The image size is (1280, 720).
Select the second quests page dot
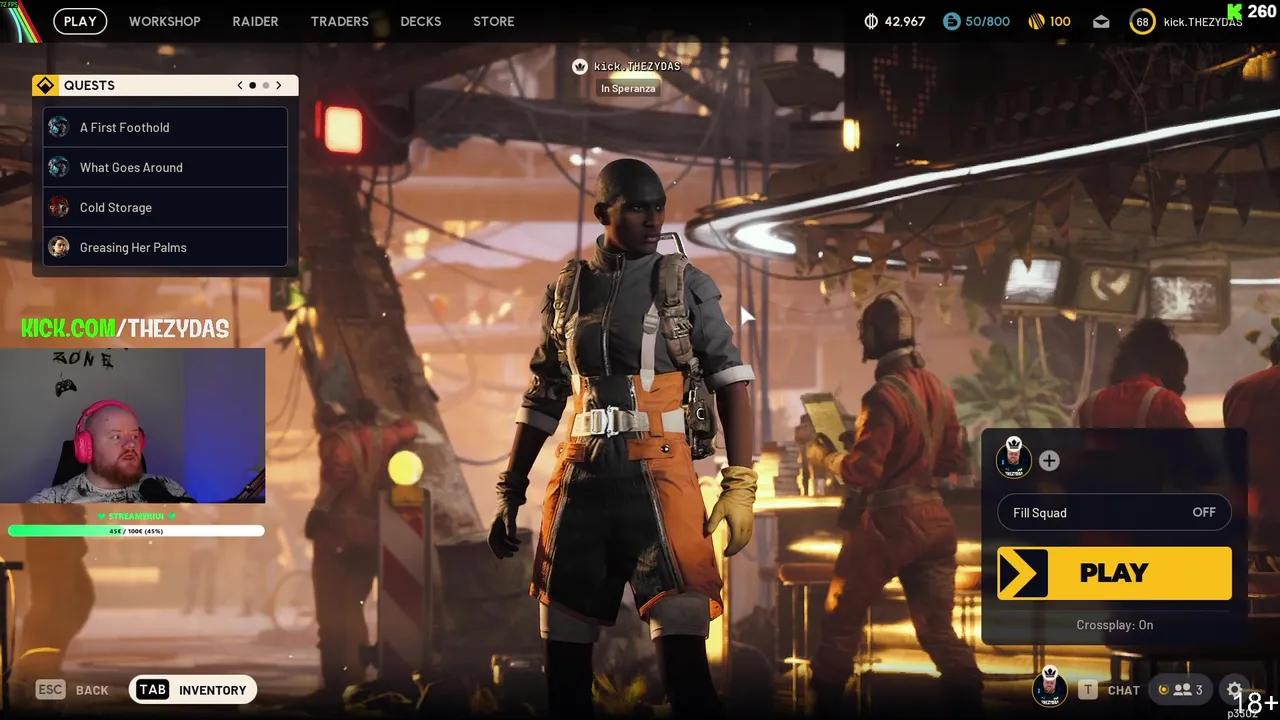(x=265, y=85)
